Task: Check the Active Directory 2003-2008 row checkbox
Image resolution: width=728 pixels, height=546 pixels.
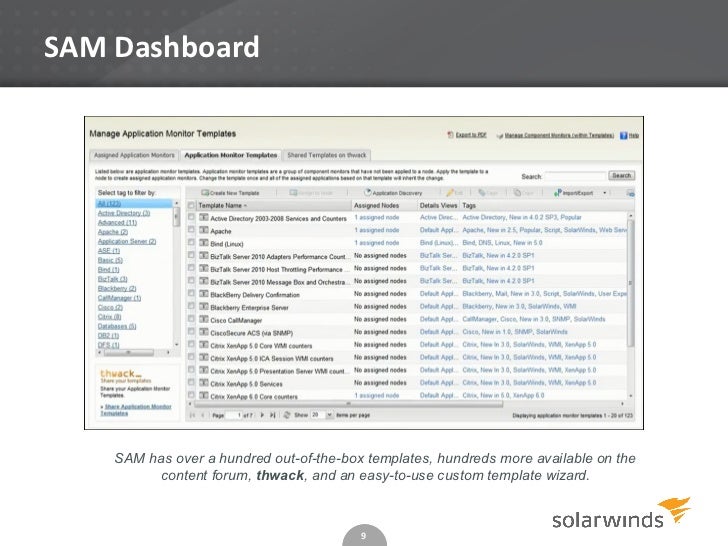Action: coord(191,217)
